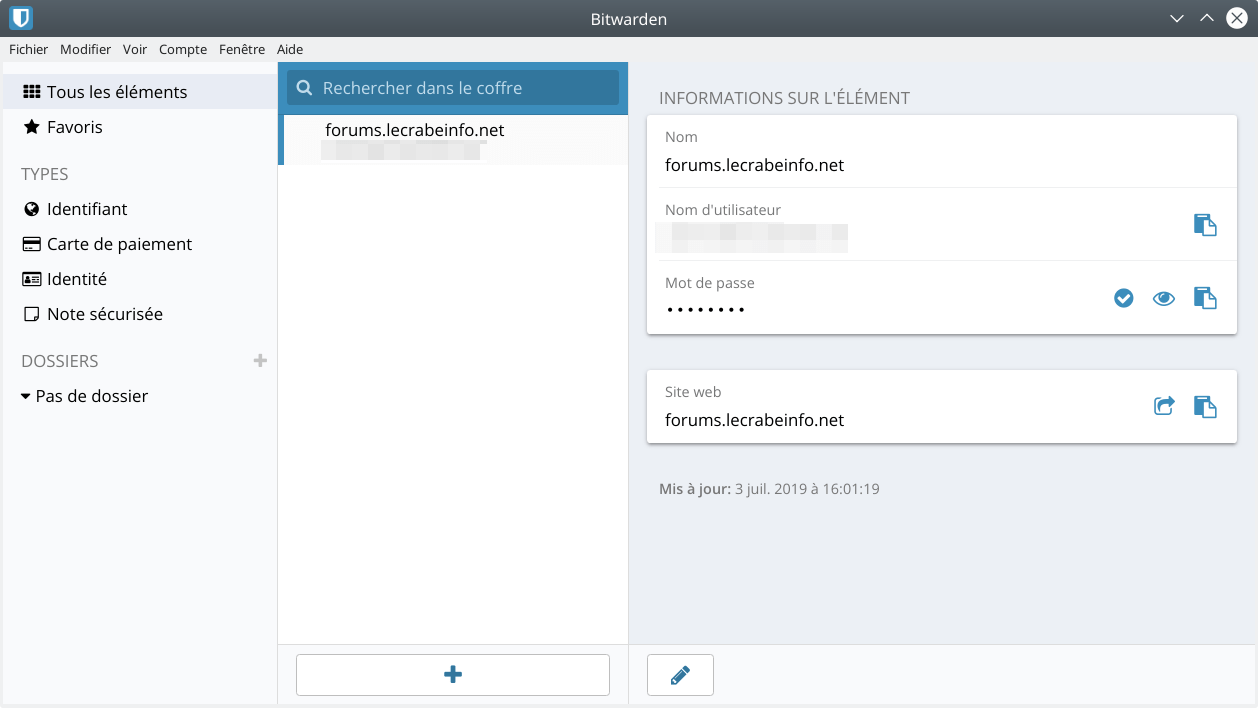This screenshot has height=708, width=1258.
Task: Minimize the Bitwarden window
Action: click(x=1177, y=18)
